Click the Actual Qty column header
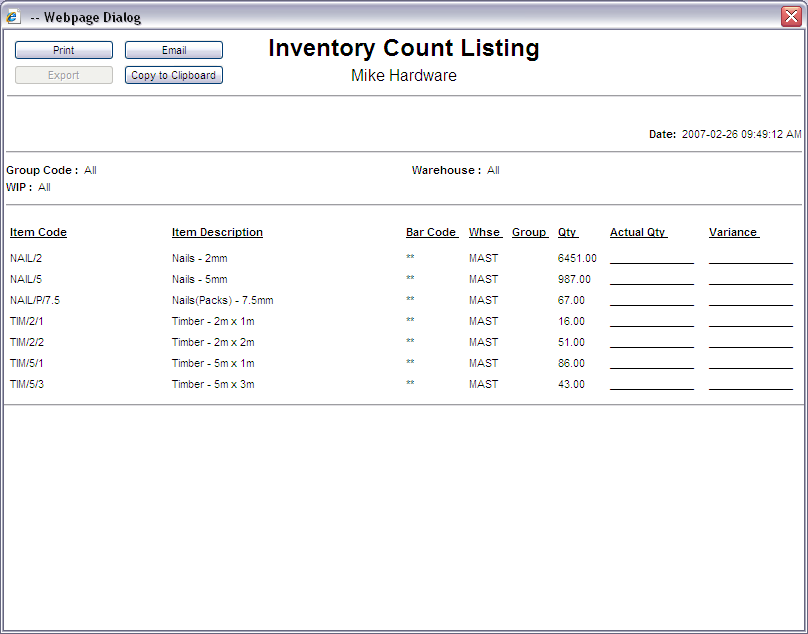The width and height of the screenshot is (808, 634). coord(638,232)
